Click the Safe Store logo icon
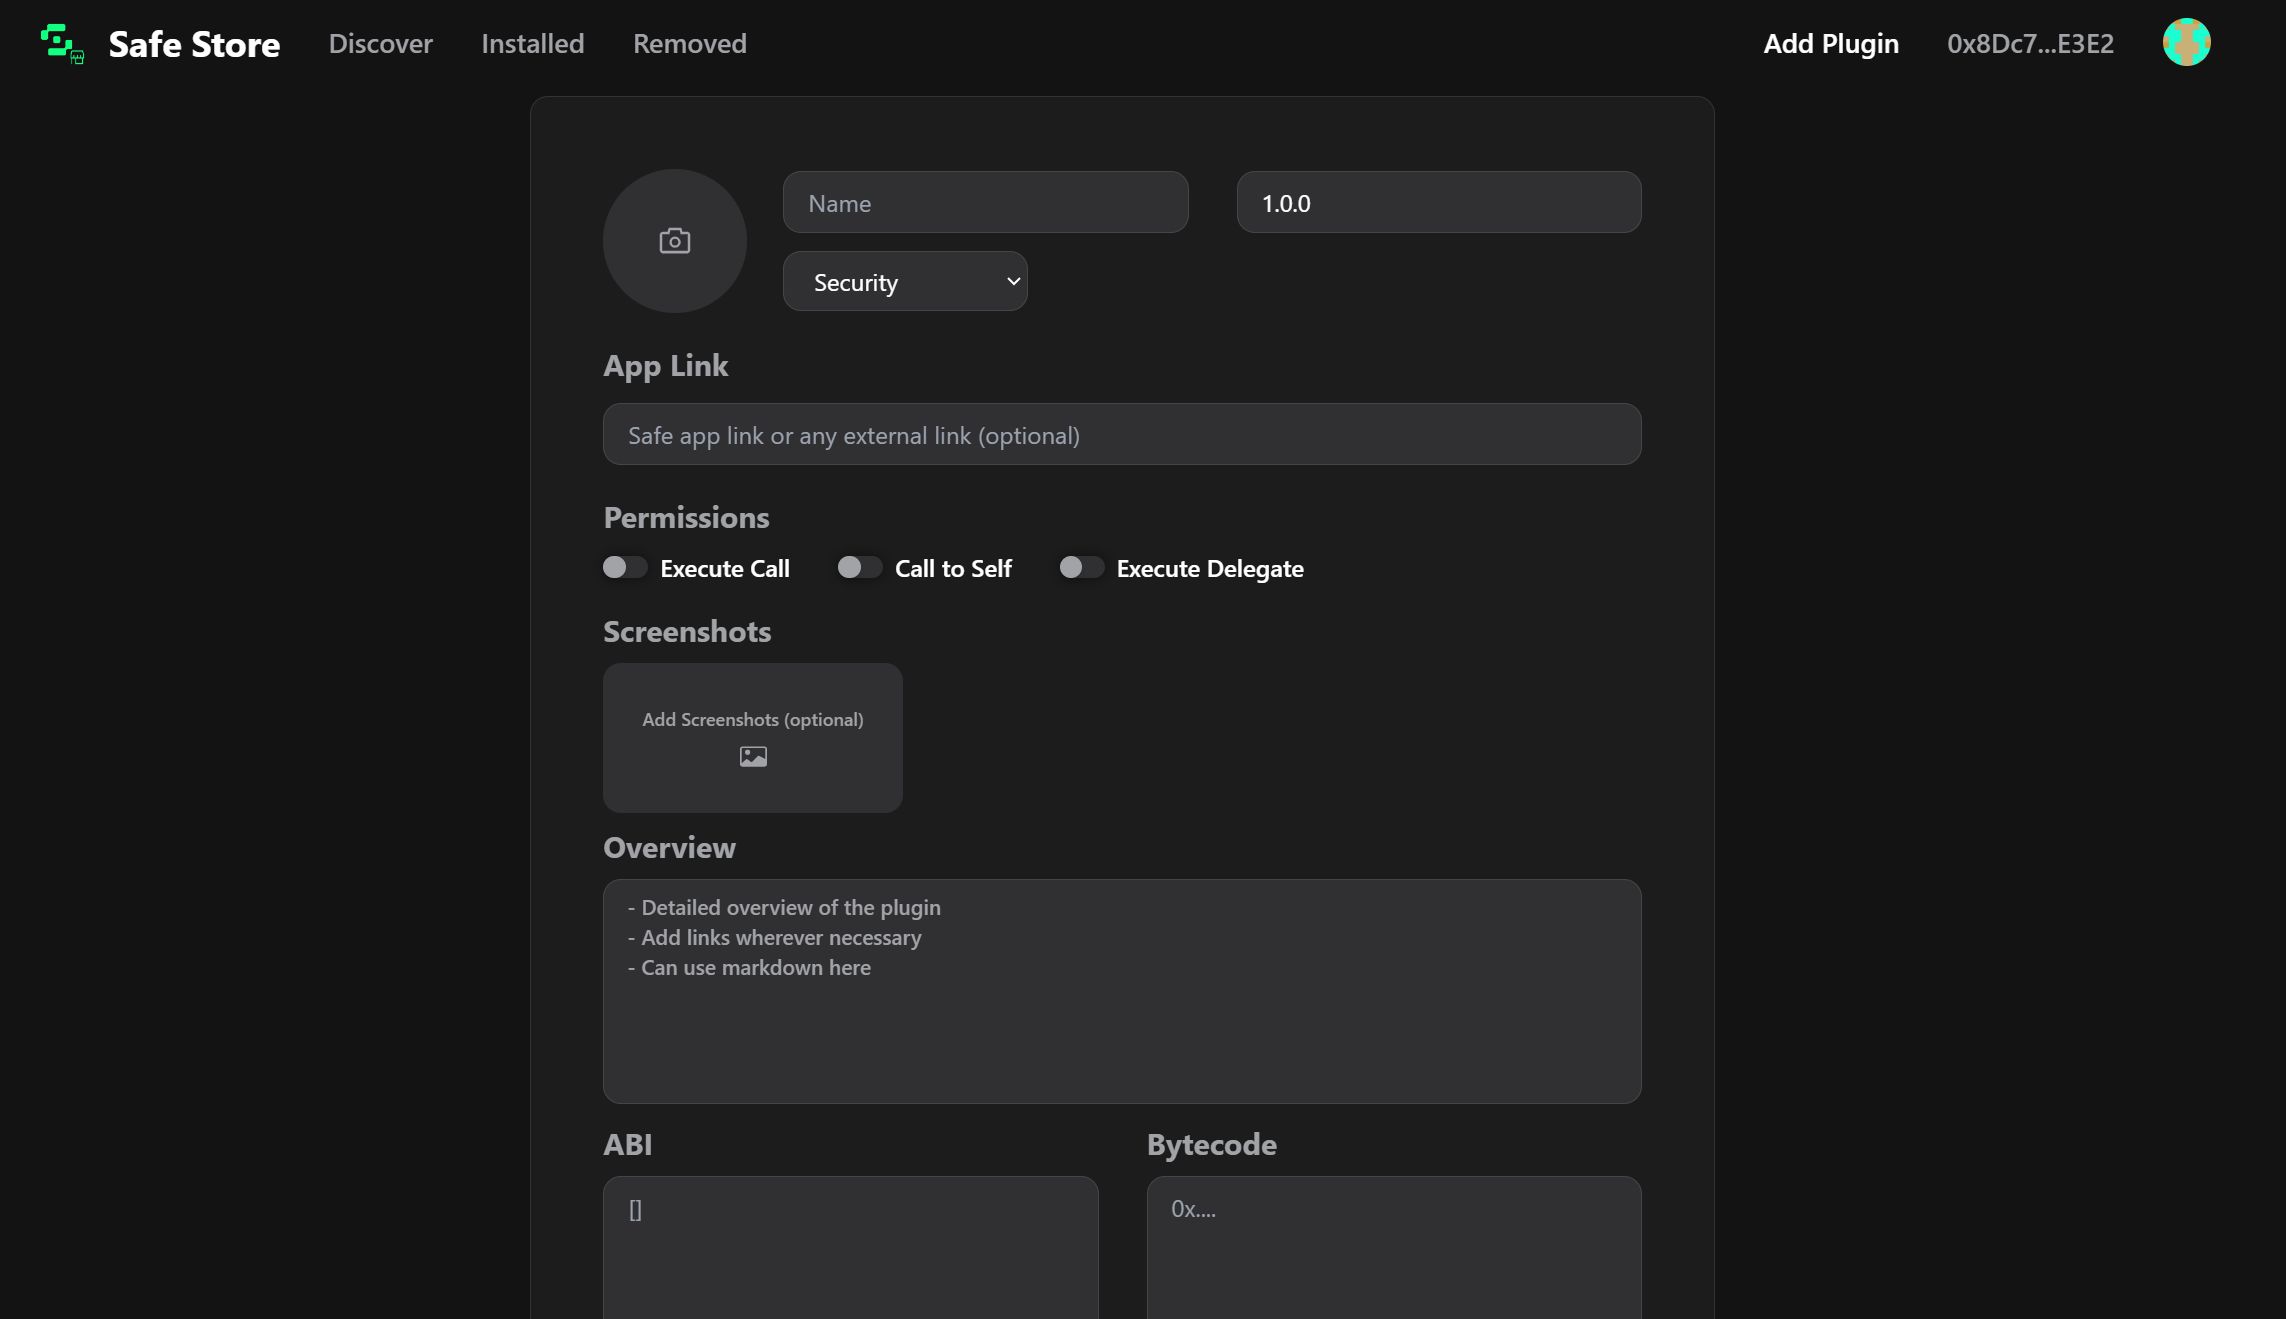This screenshot has width=2286, height=1319. click(62, 44)
